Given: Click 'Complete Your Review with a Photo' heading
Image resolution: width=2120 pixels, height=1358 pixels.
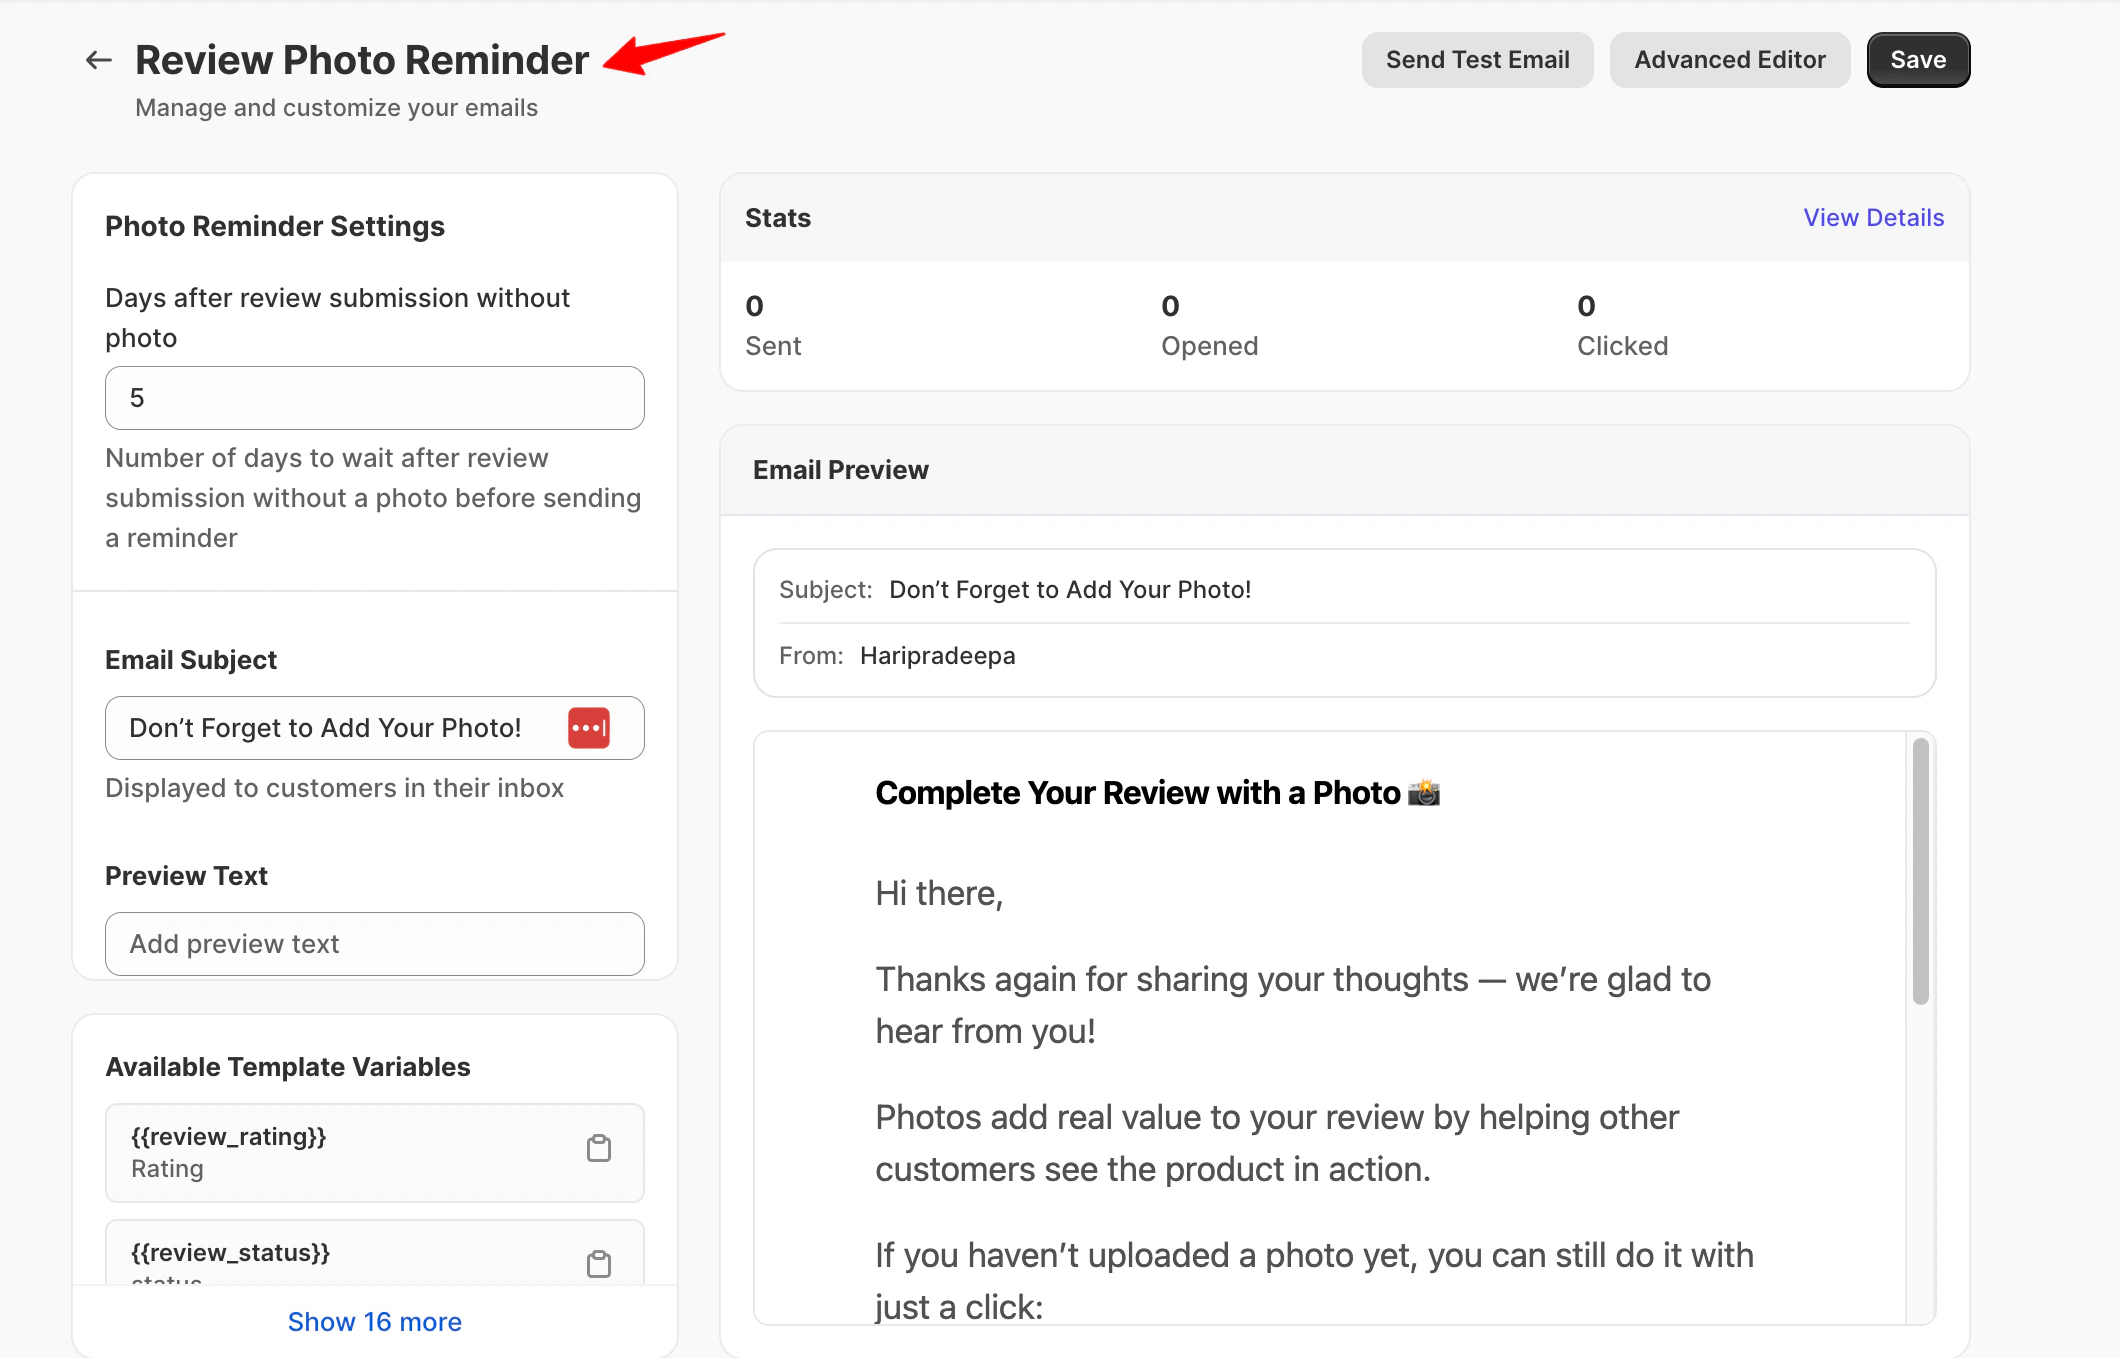Looking at the screenshot, I should [1157, 793].
